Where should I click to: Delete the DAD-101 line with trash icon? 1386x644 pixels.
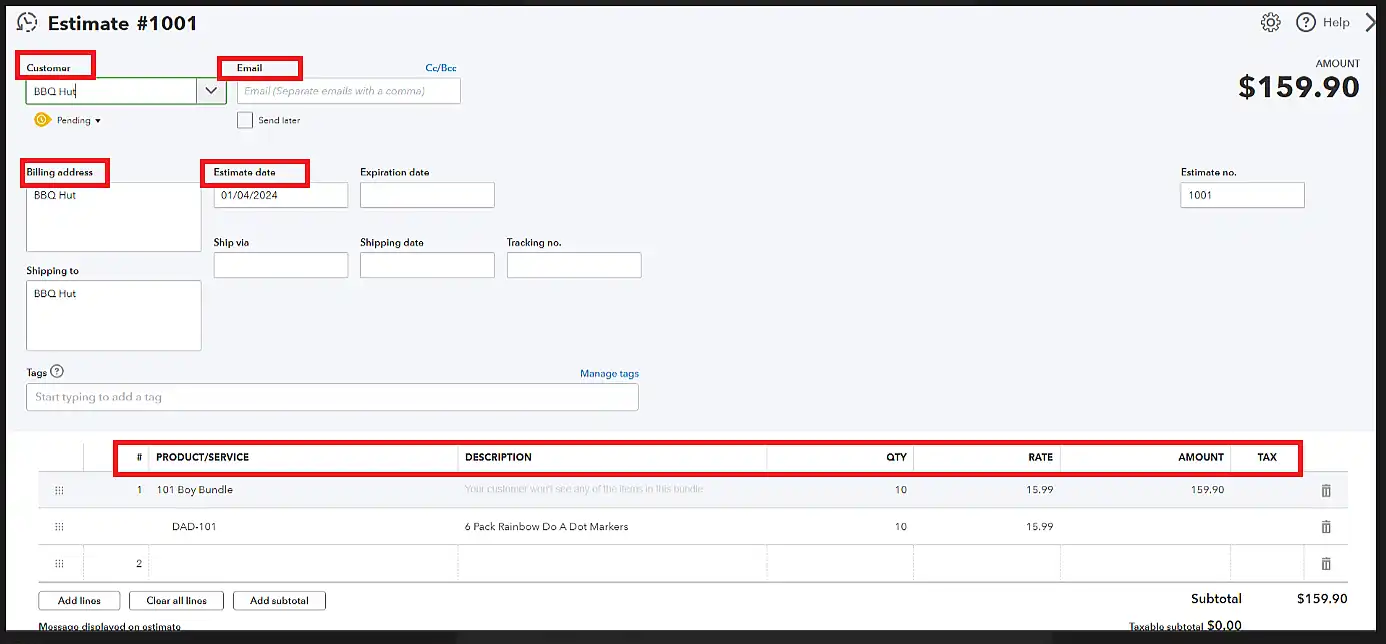[1326, 527]
